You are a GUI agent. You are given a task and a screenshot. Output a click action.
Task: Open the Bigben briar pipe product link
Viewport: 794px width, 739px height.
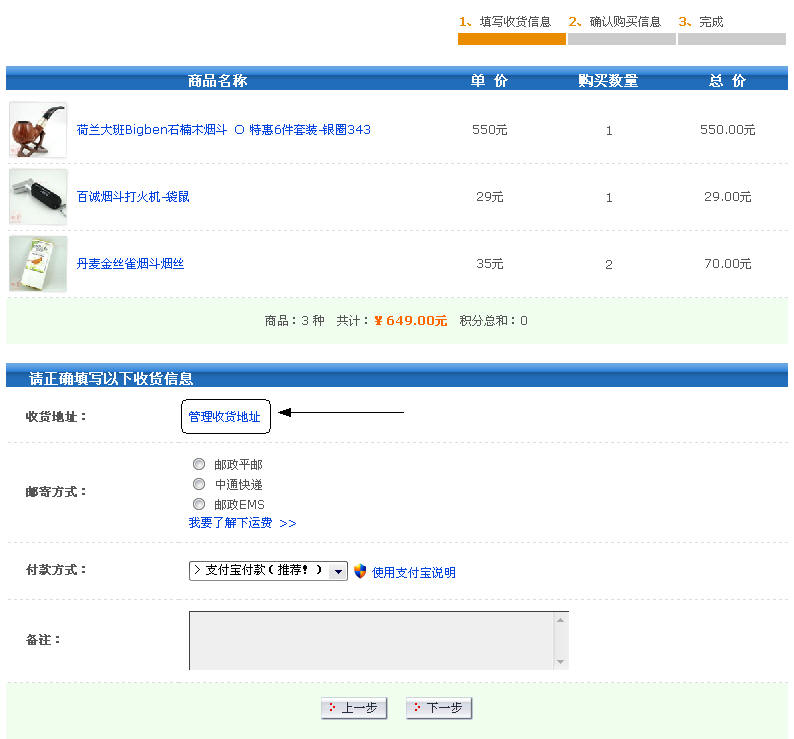pyautogui.click(x=223, y=130)
